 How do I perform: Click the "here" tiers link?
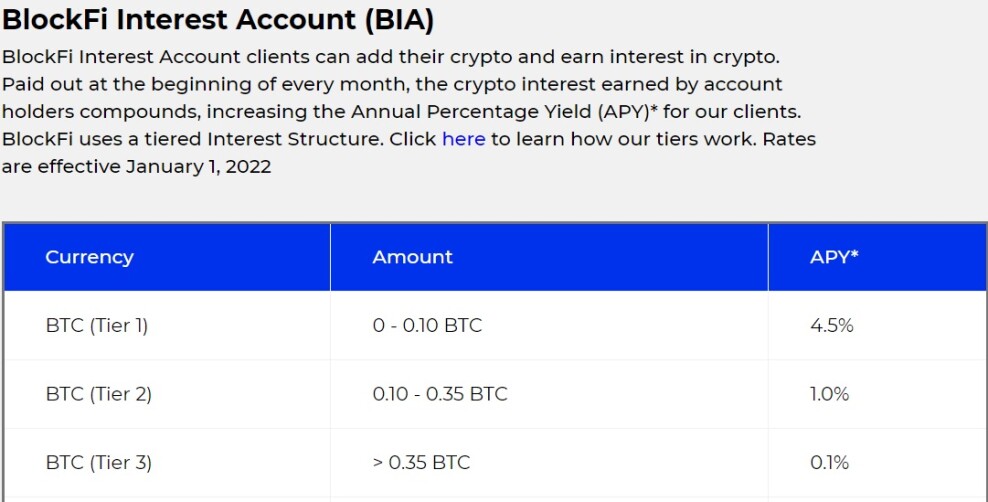point(464,139)
